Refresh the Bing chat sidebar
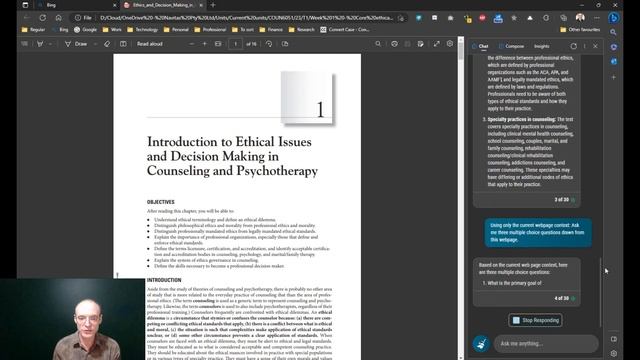The height and width of the screenshot is (360, 640). (573, 46)
